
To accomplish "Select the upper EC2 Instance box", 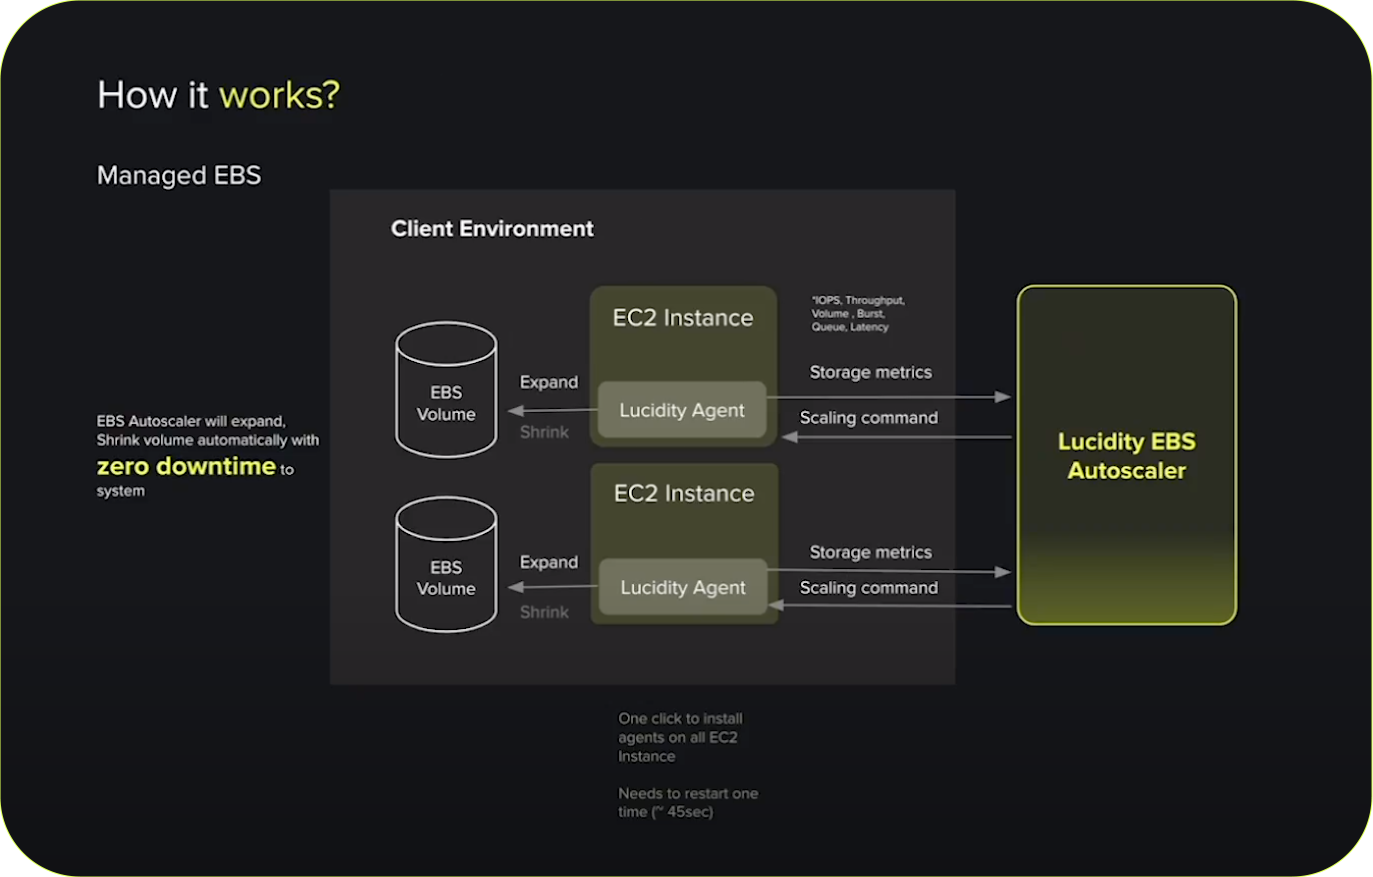I will point(683,318).
